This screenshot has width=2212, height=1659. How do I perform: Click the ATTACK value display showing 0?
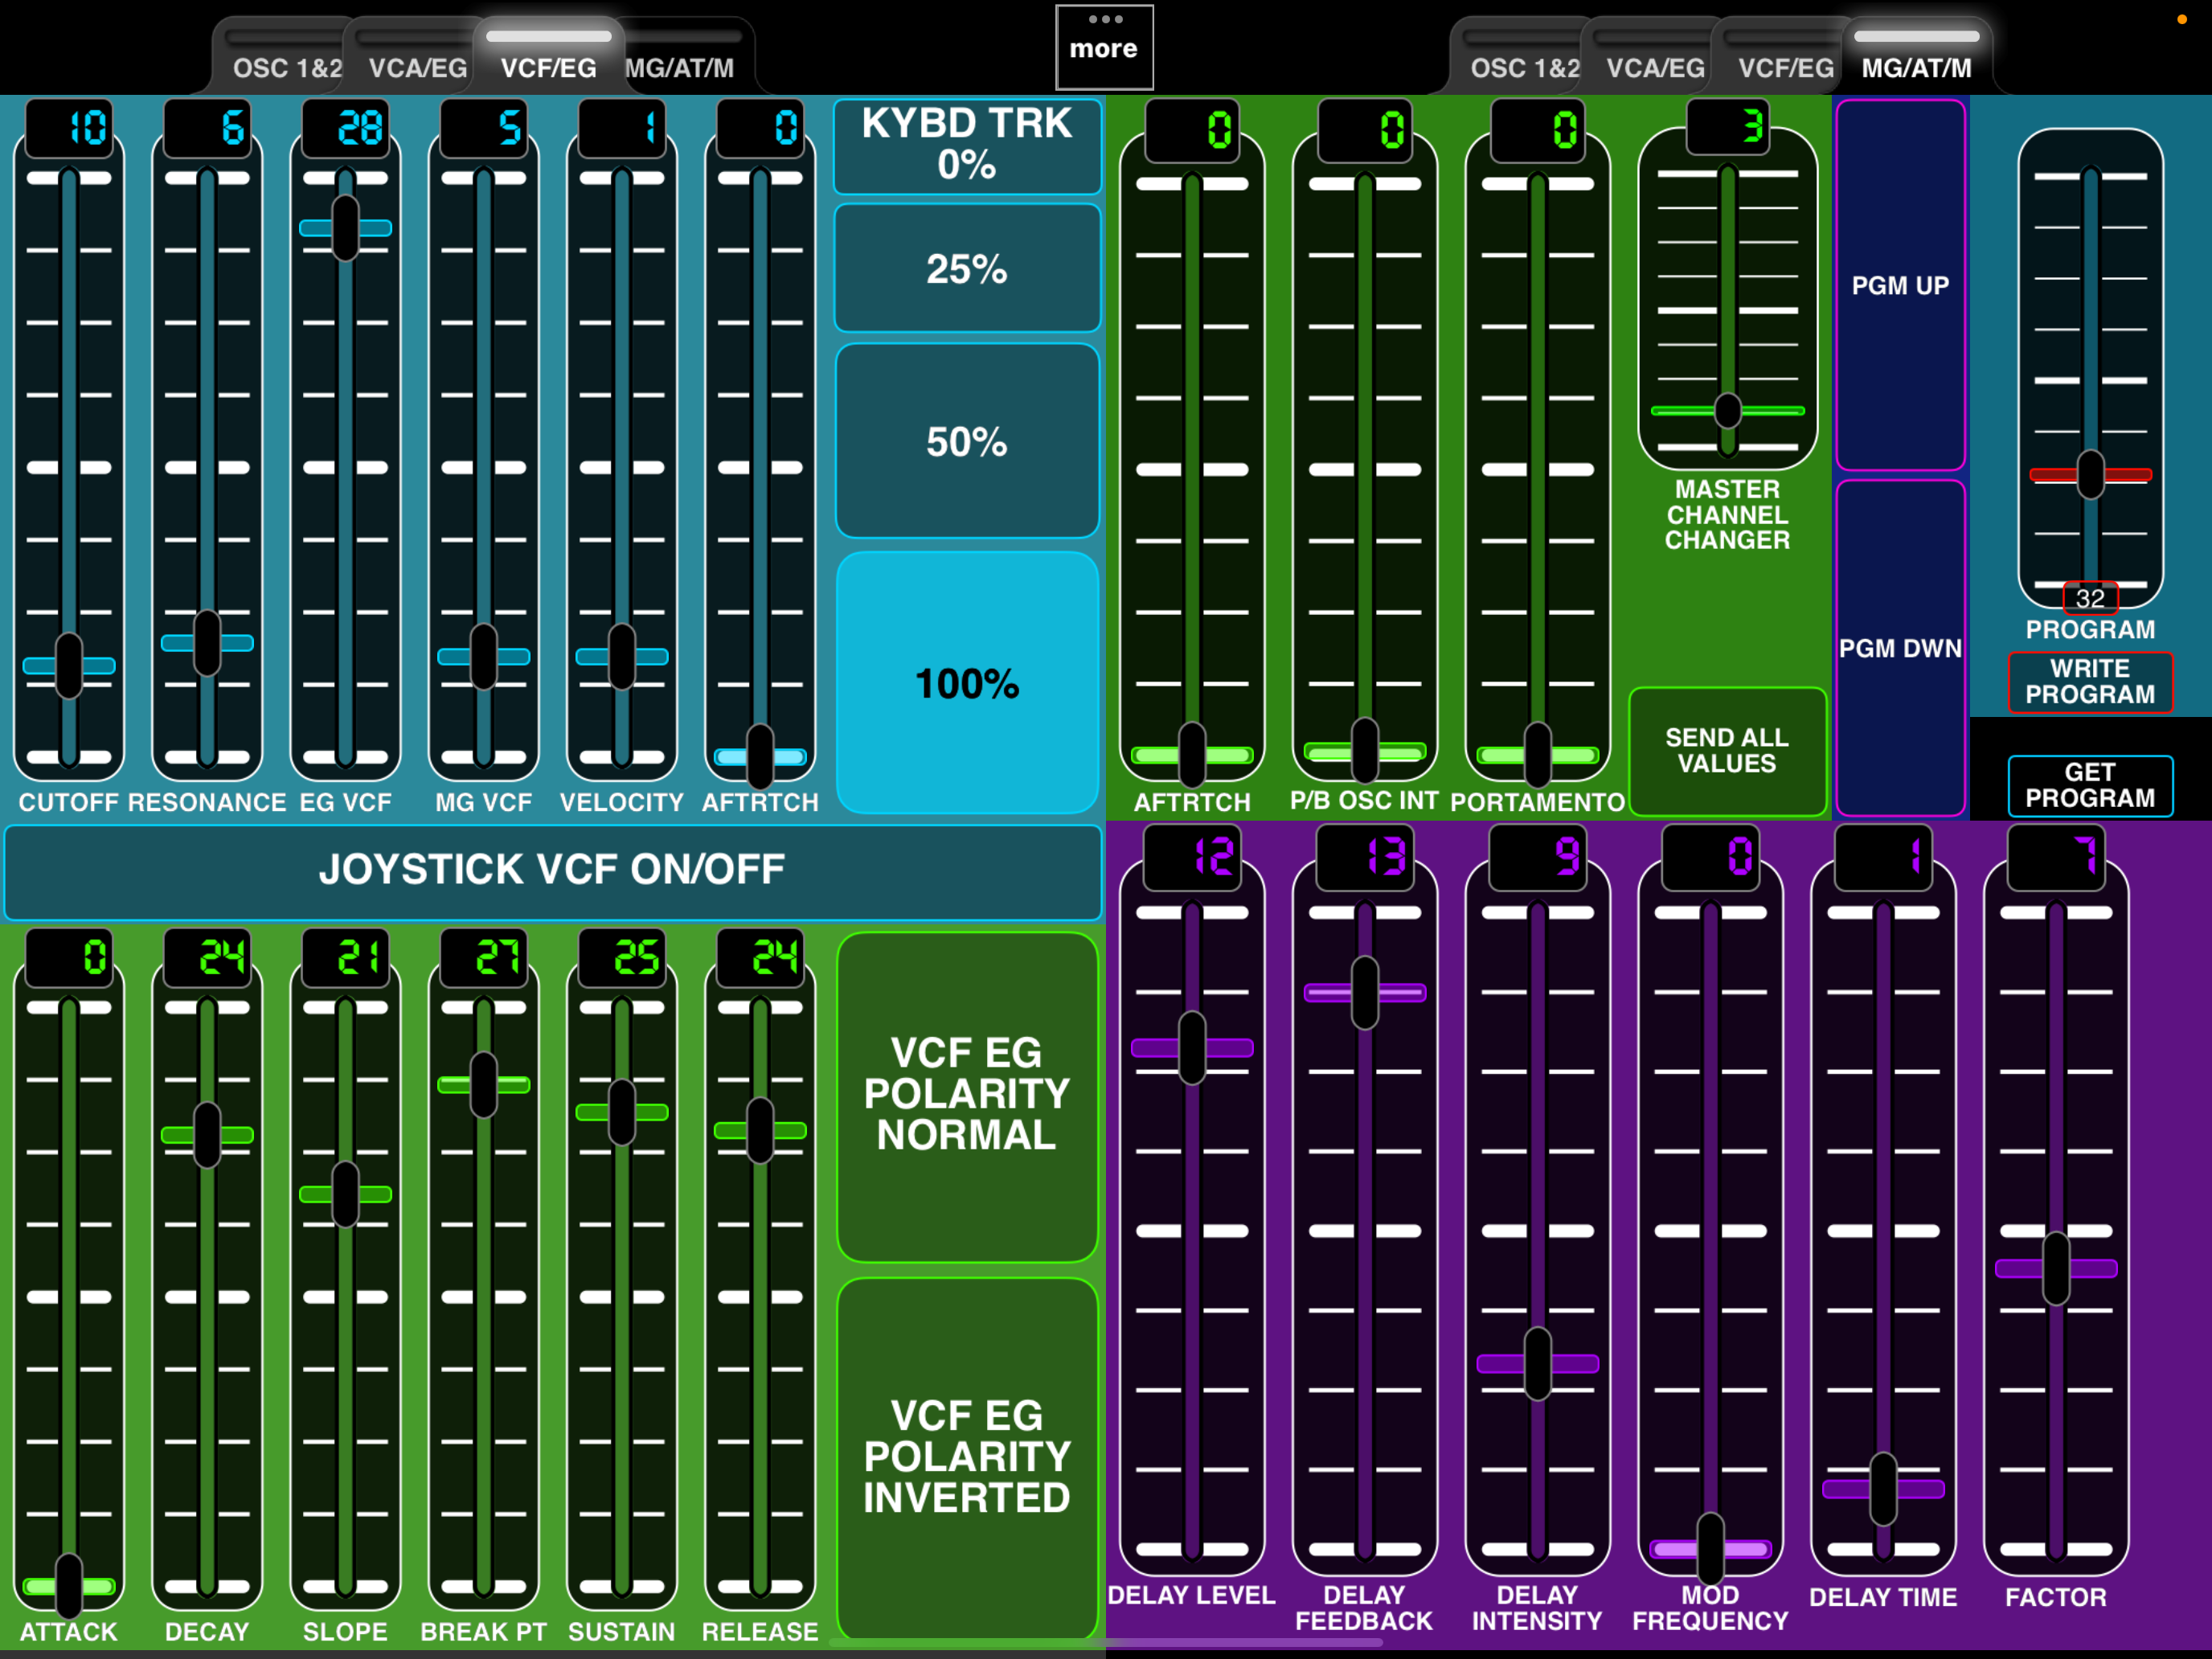[69, 957]
